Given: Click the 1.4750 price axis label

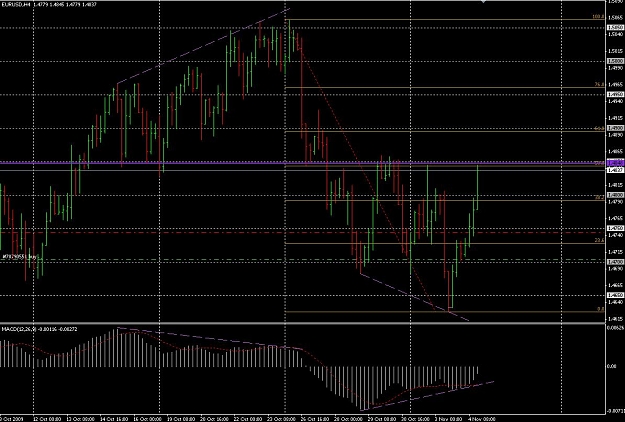Looking at the screenshot, I should click(x=615, y=228).
